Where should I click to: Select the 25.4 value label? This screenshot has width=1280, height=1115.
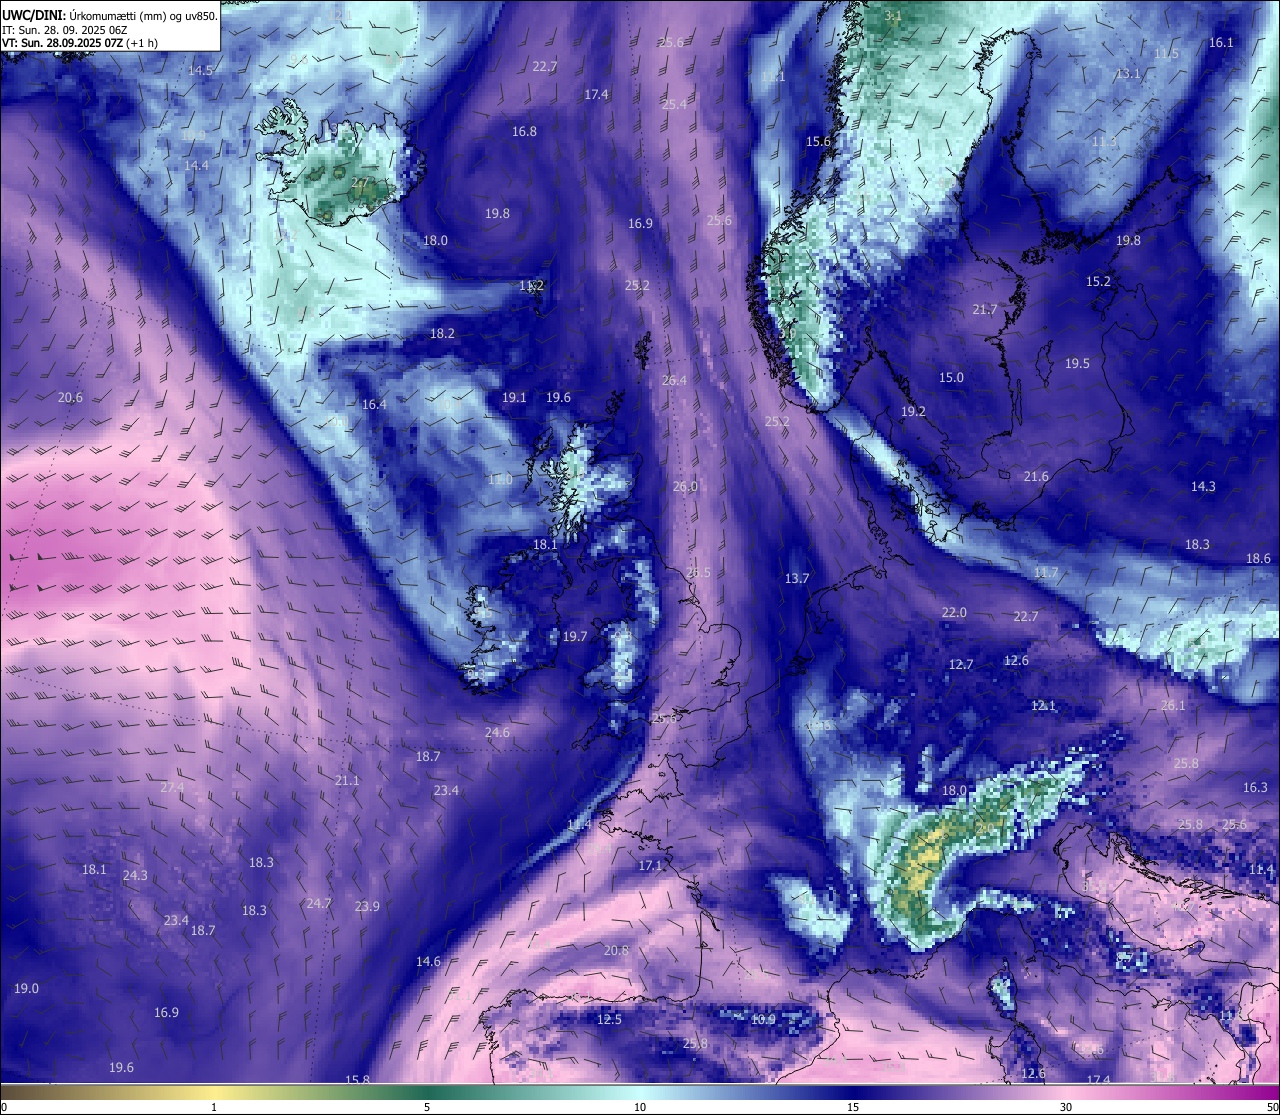[674, 104]
